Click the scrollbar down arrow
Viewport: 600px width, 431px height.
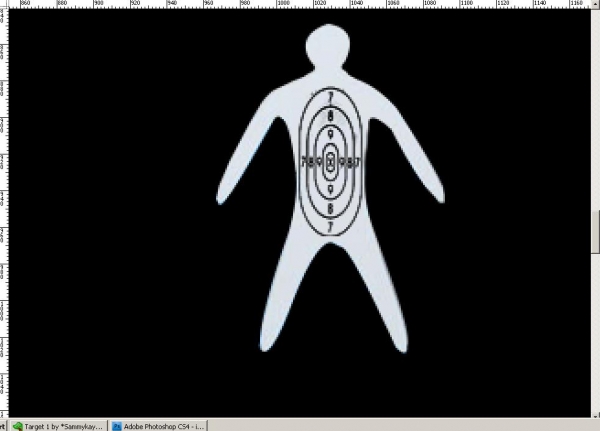point(595,415)
